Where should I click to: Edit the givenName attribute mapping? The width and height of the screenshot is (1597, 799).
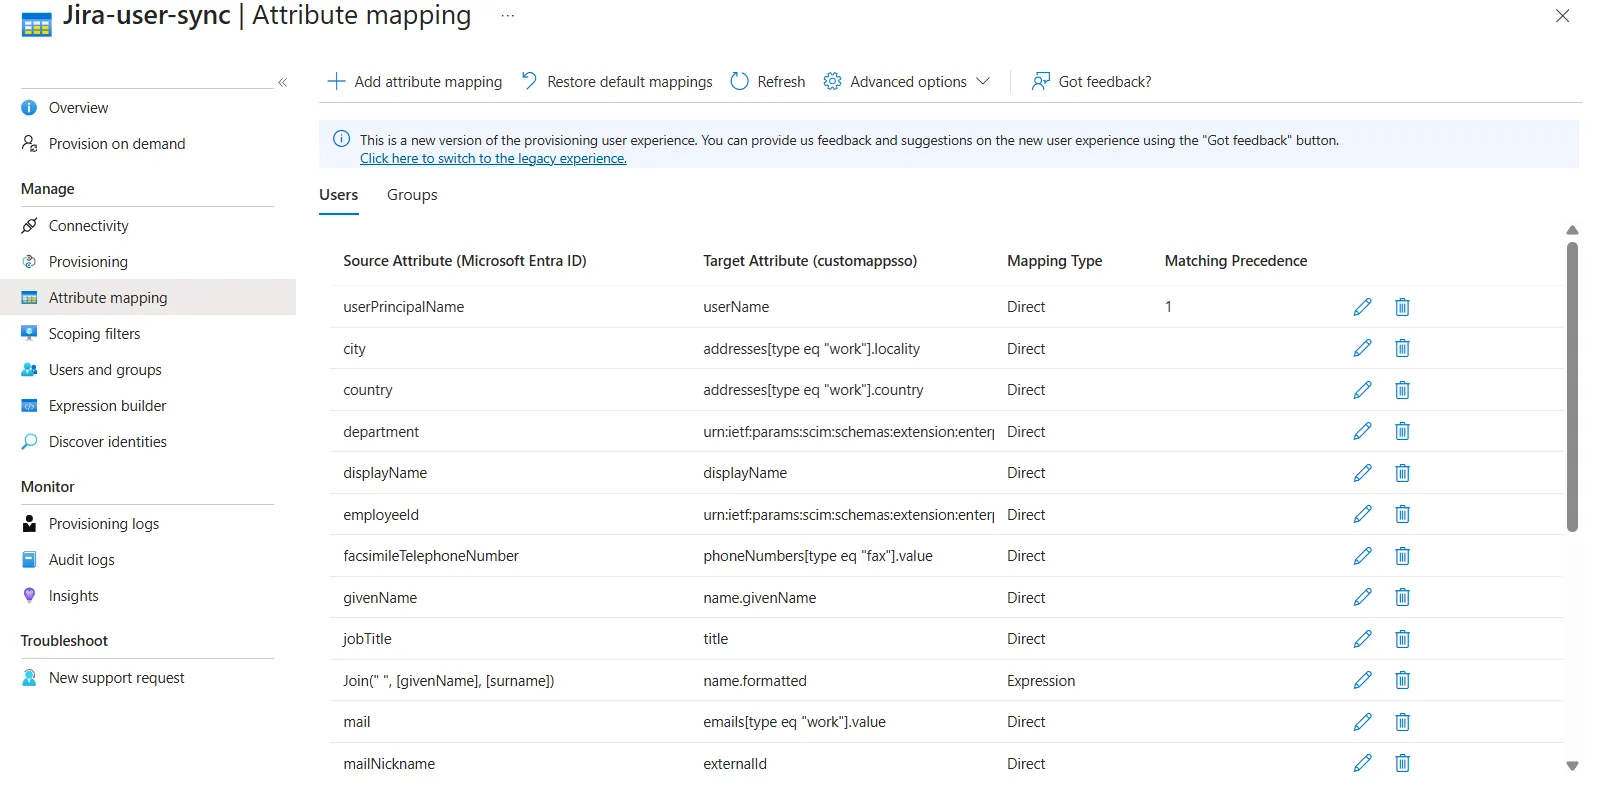[1362, 597]
